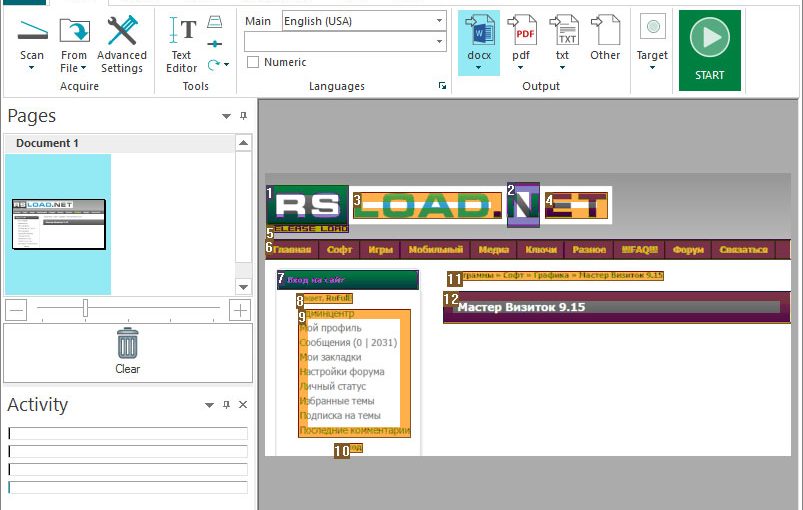
Task: Select the Document 1 header
Action: (119, 143)
